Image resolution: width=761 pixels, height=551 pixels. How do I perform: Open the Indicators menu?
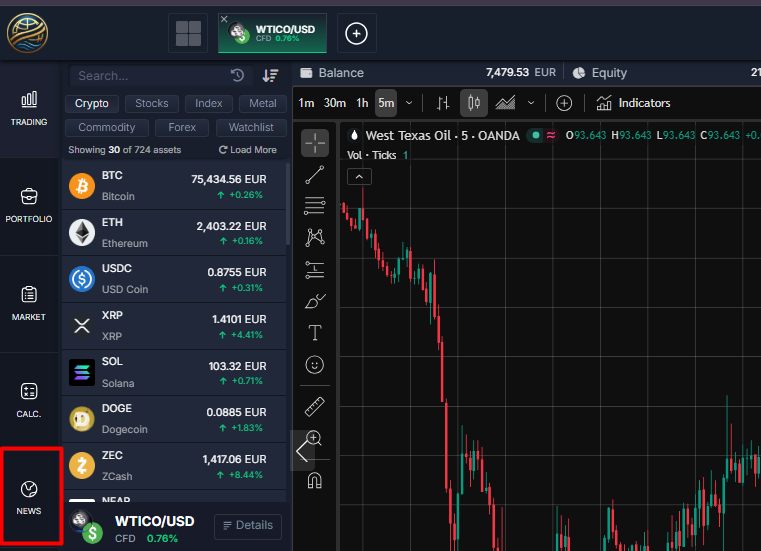pyautogui.click(x=633, y=103)
